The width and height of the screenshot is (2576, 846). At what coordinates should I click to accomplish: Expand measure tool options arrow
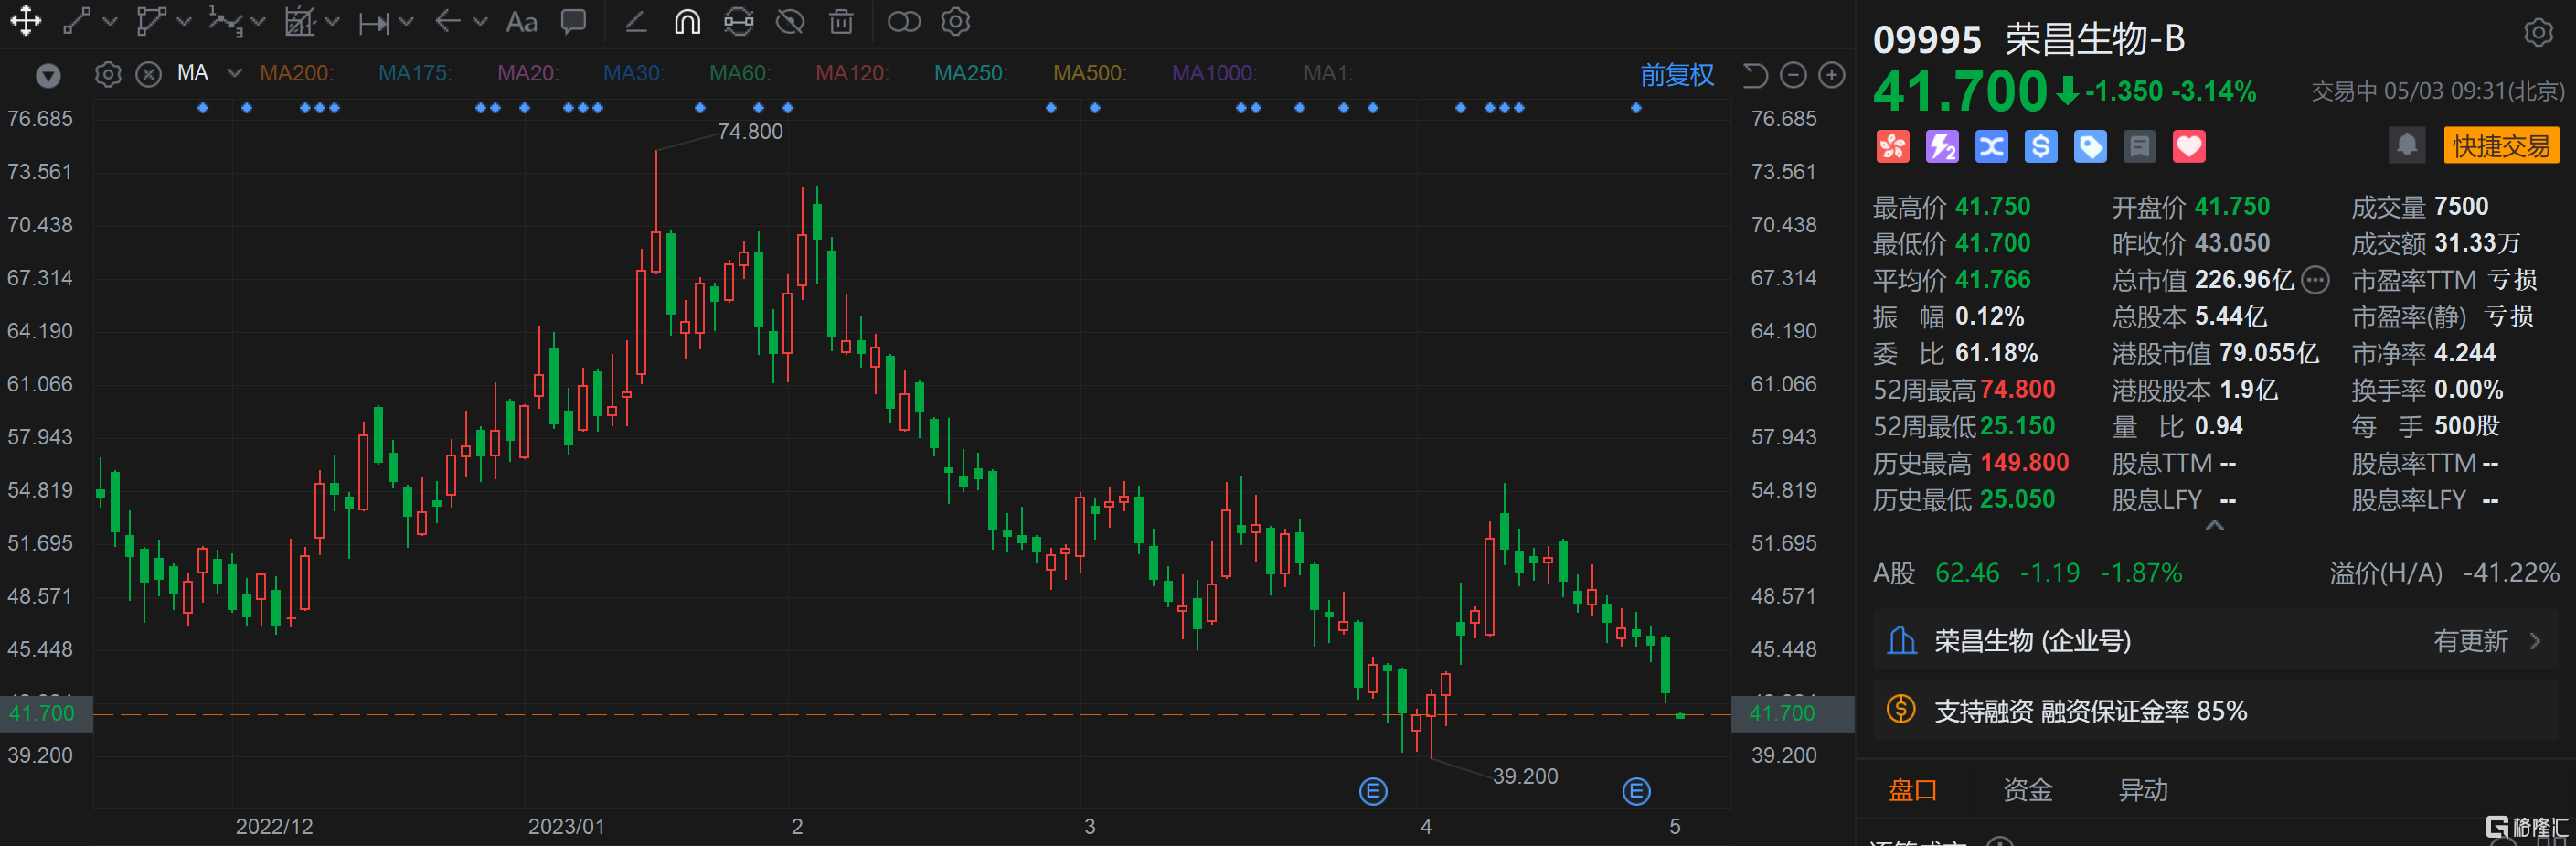[333, 22]
